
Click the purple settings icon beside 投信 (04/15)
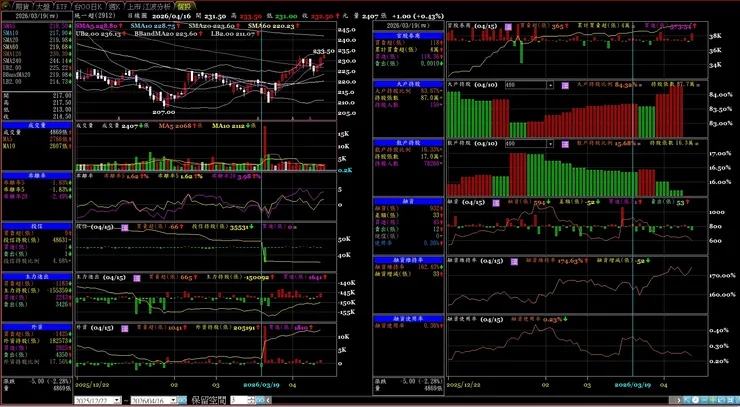(125, 228)
